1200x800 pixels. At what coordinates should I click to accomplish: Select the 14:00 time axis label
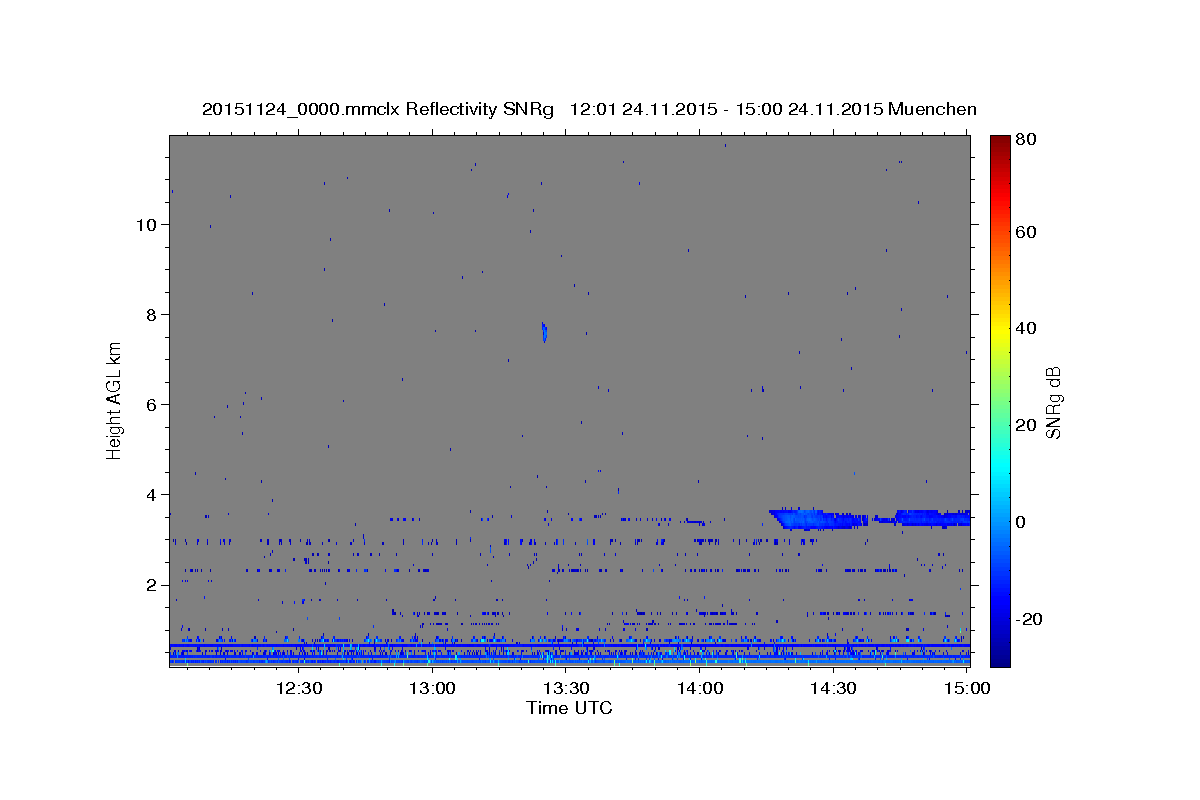pos(700,688)
